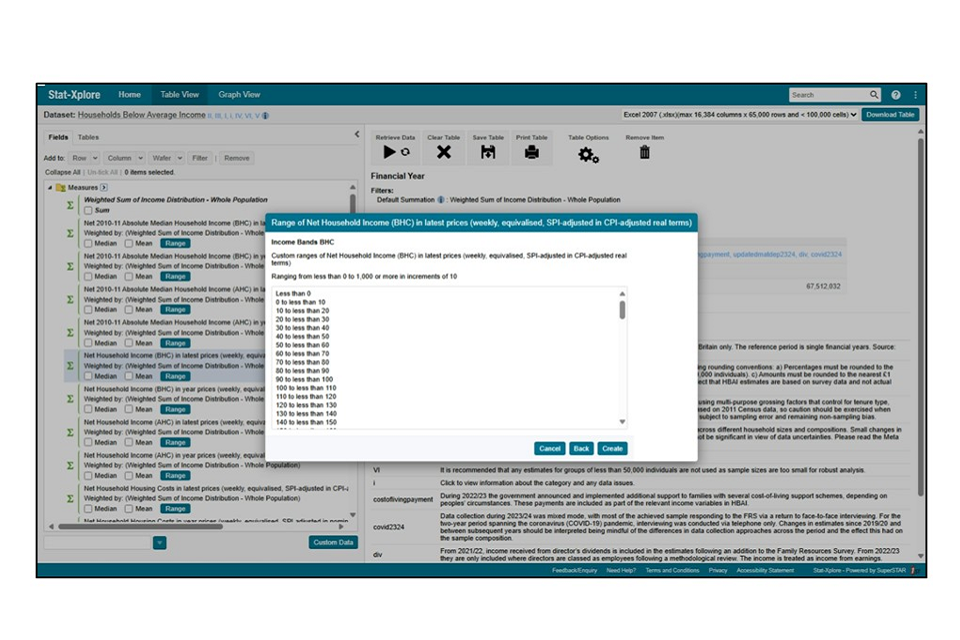
Task: Click the Print Table printer icon
Action: pyautogui.click(x=532, y=152)
